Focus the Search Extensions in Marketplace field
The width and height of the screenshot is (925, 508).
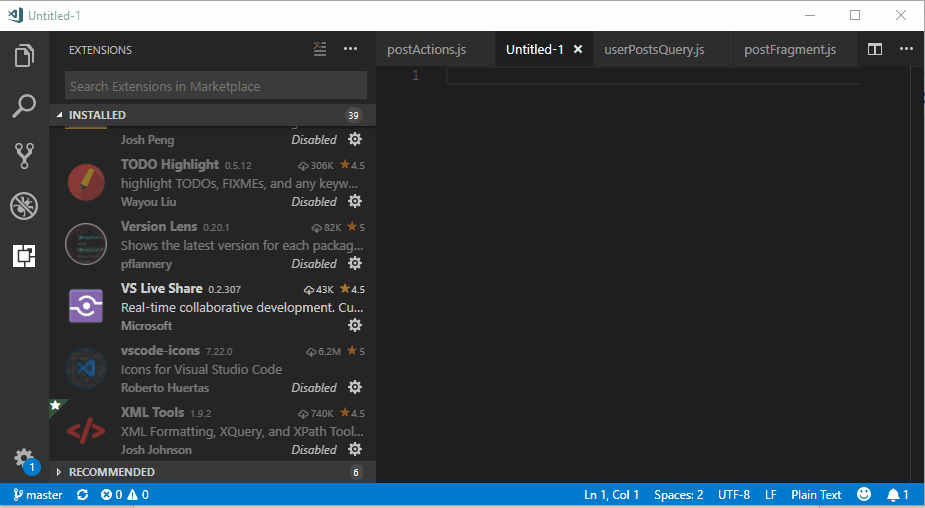pos(216,86)
